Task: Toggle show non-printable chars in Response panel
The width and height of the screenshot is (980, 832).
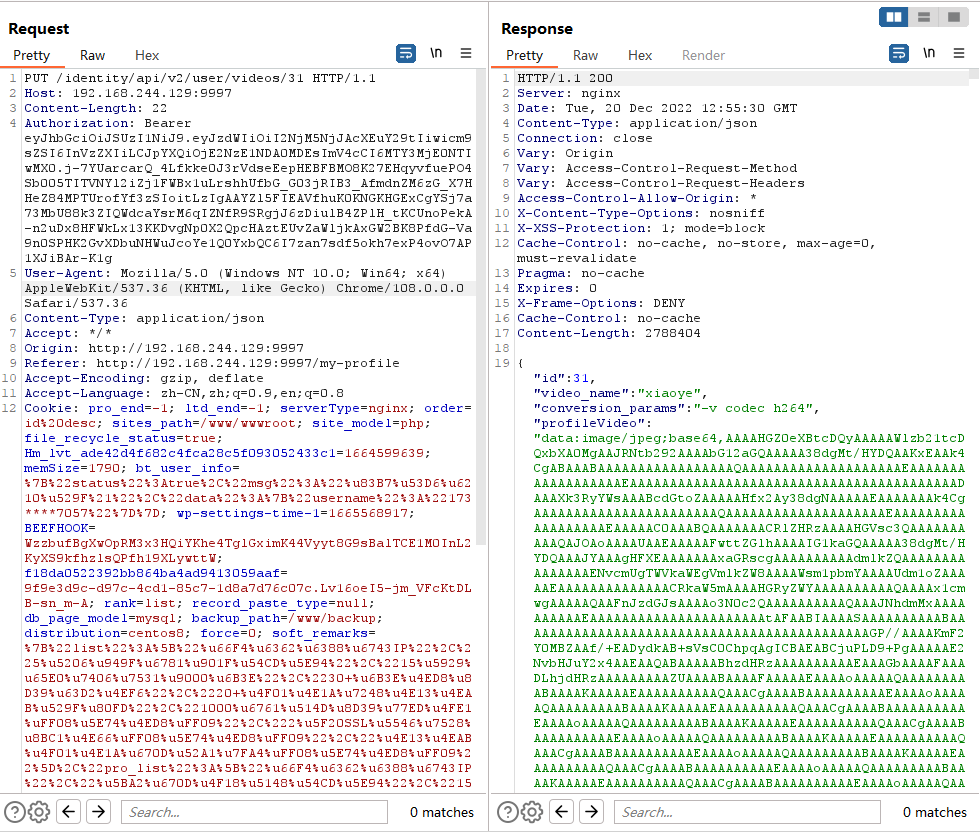Action: (x=929, y=54)
